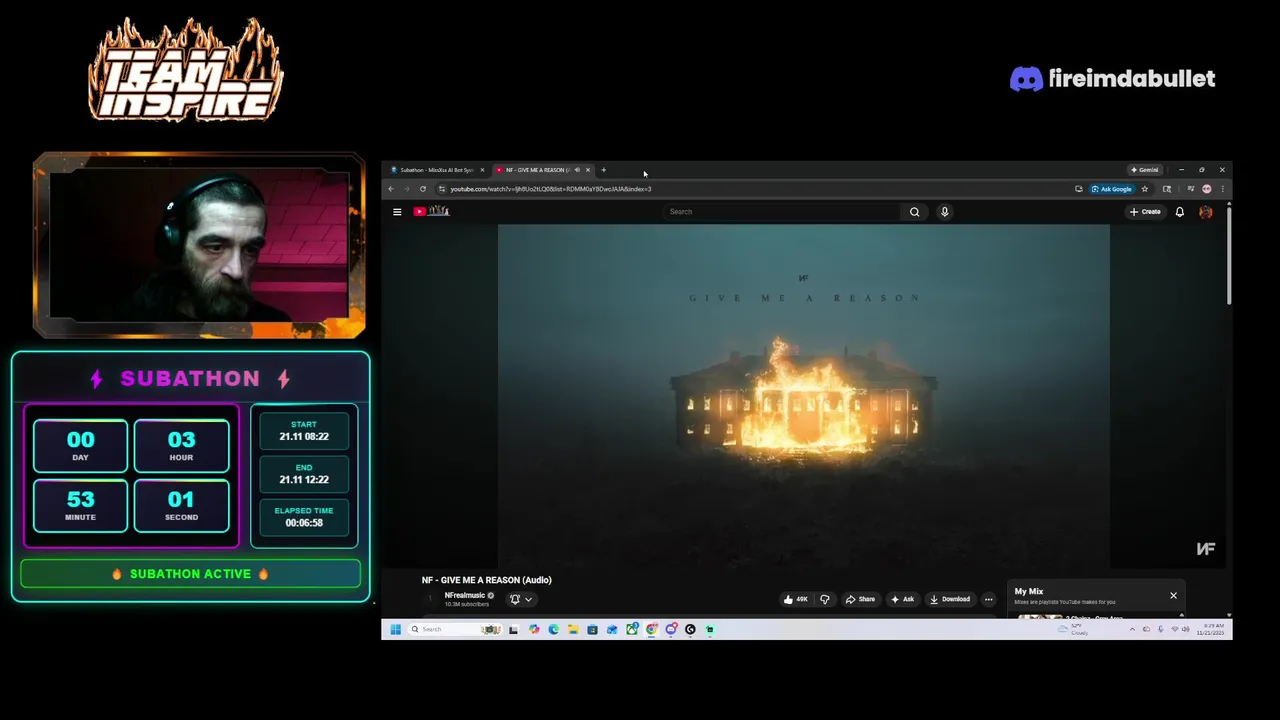1280x720 pixels.
Task: Open Chrome three-dot menu
Action: (x=1222, y=189)
